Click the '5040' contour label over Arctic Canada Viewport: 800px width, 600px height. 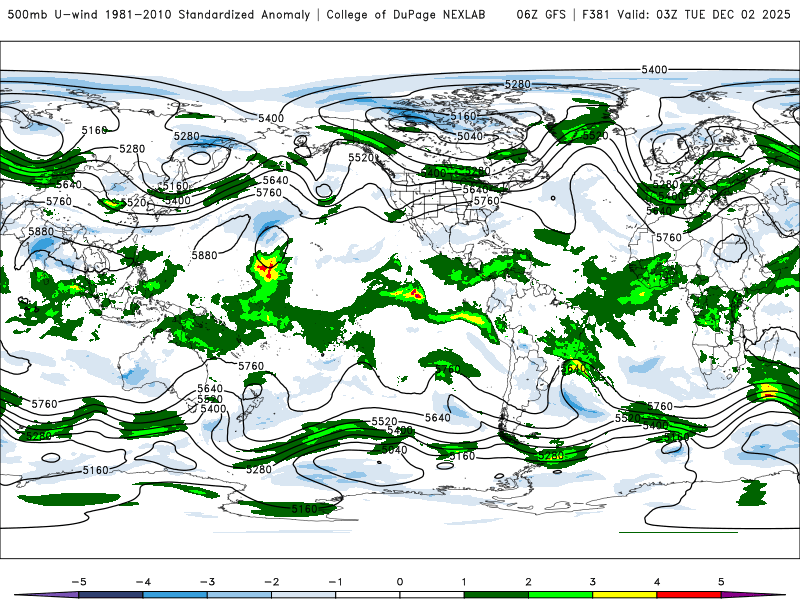pos(470,136)
